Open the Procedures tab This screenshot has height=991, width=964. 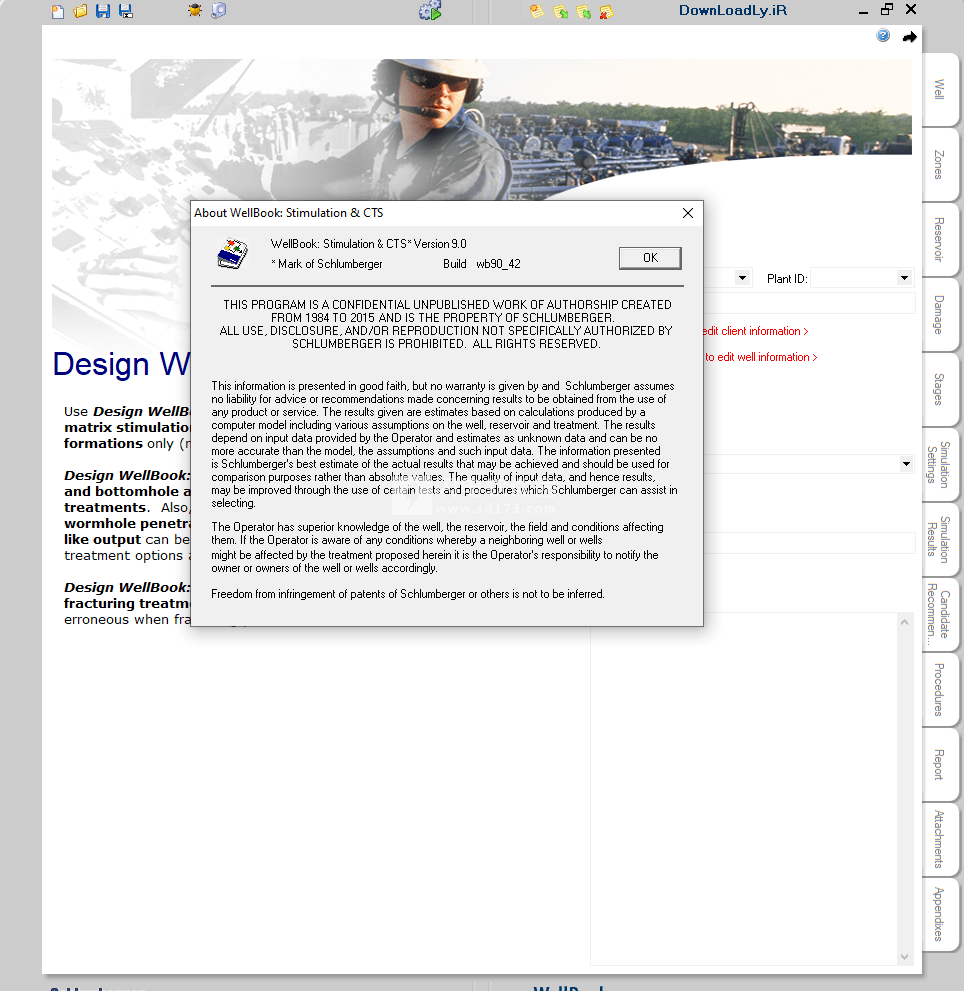click(x=940, y=690)
